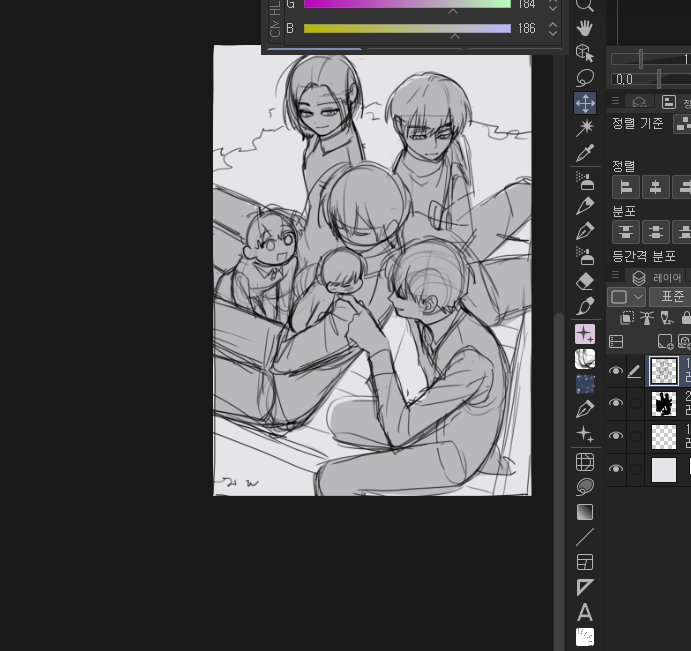The width and height of the screenshot is (691, 651).
Task: Choose the blue starry texture brush tool
Action: (585, 384)
